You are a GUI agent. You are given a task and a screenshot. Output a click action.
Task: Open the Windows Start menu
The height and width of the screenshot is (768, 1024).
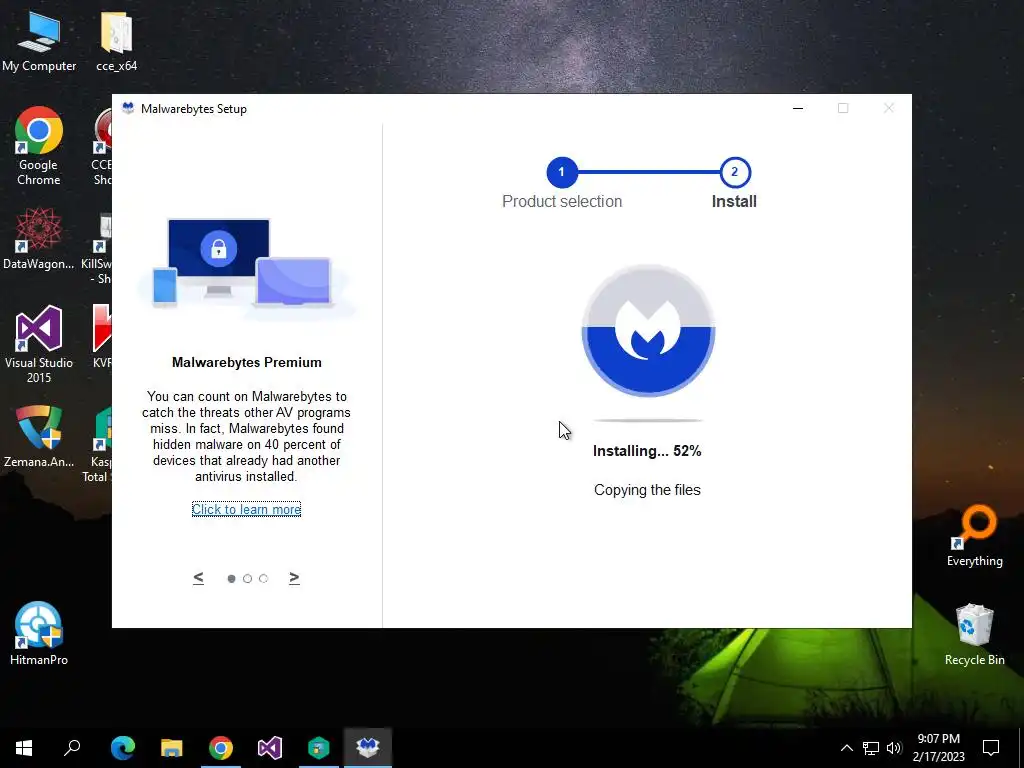24,748
